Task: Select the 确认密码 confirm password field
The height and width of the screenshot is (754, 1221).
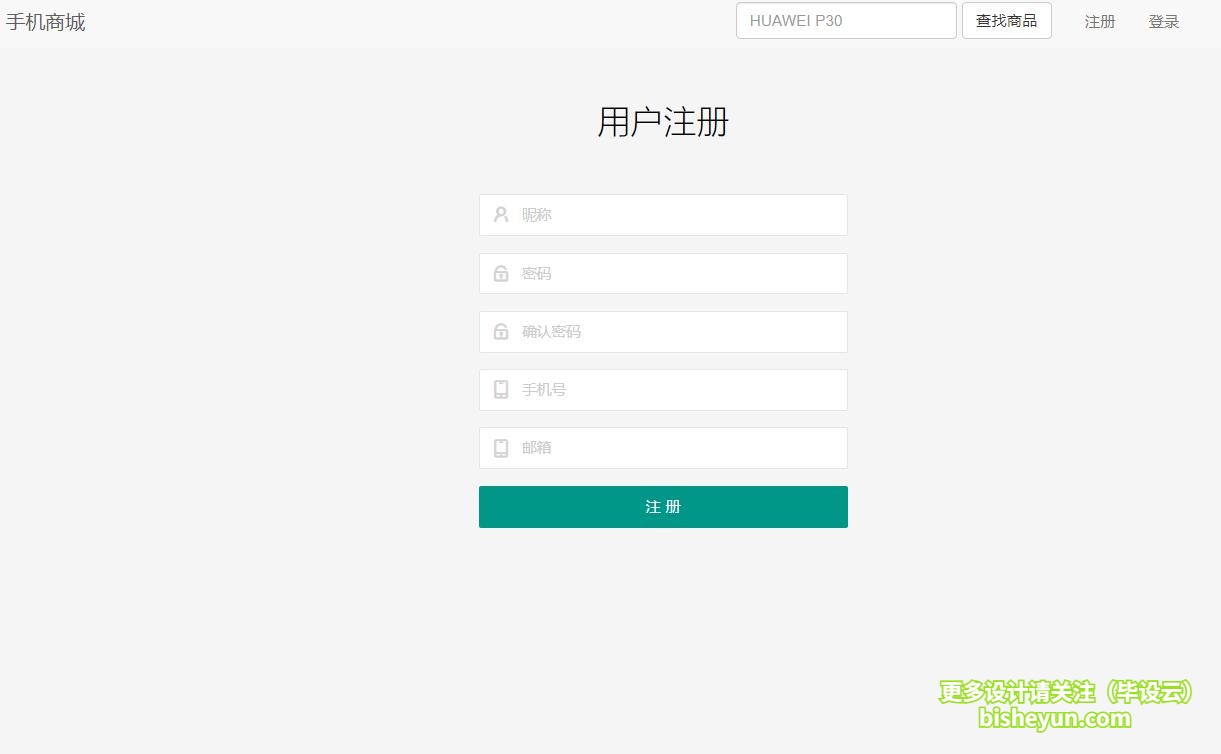Action: point(680,331)
